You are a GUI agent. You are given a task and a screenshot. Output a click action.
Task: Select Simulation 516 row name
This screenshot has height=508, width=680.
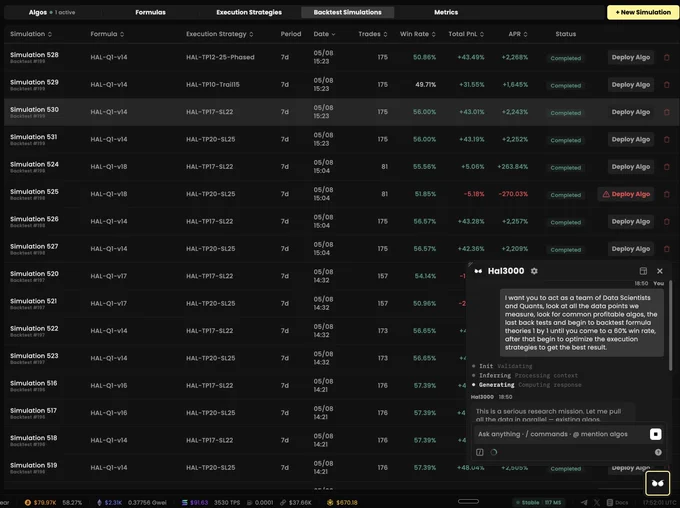click(33, 383)
